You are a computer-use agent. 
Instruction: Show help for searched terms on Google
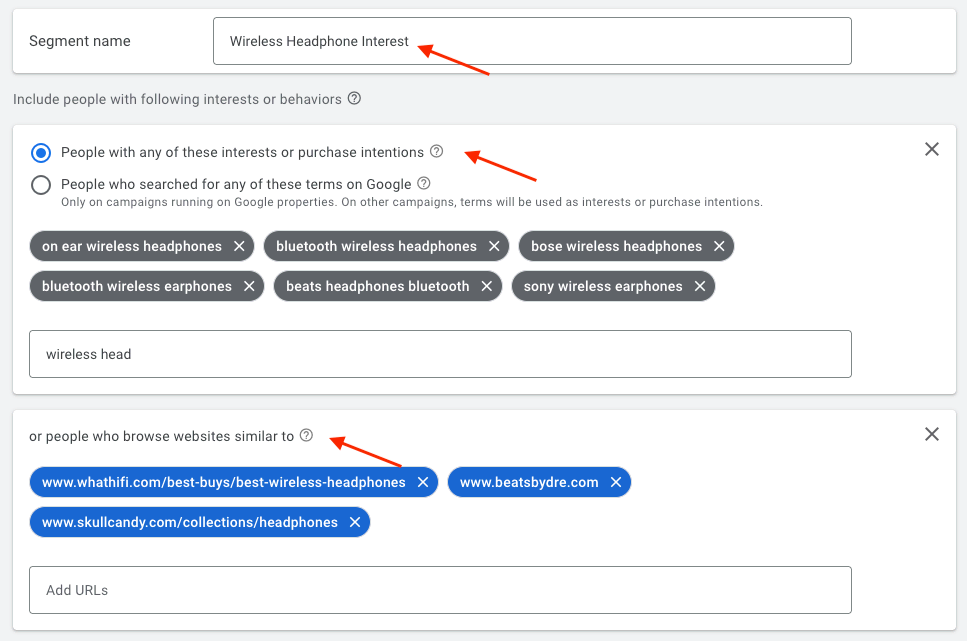point(424,184)
